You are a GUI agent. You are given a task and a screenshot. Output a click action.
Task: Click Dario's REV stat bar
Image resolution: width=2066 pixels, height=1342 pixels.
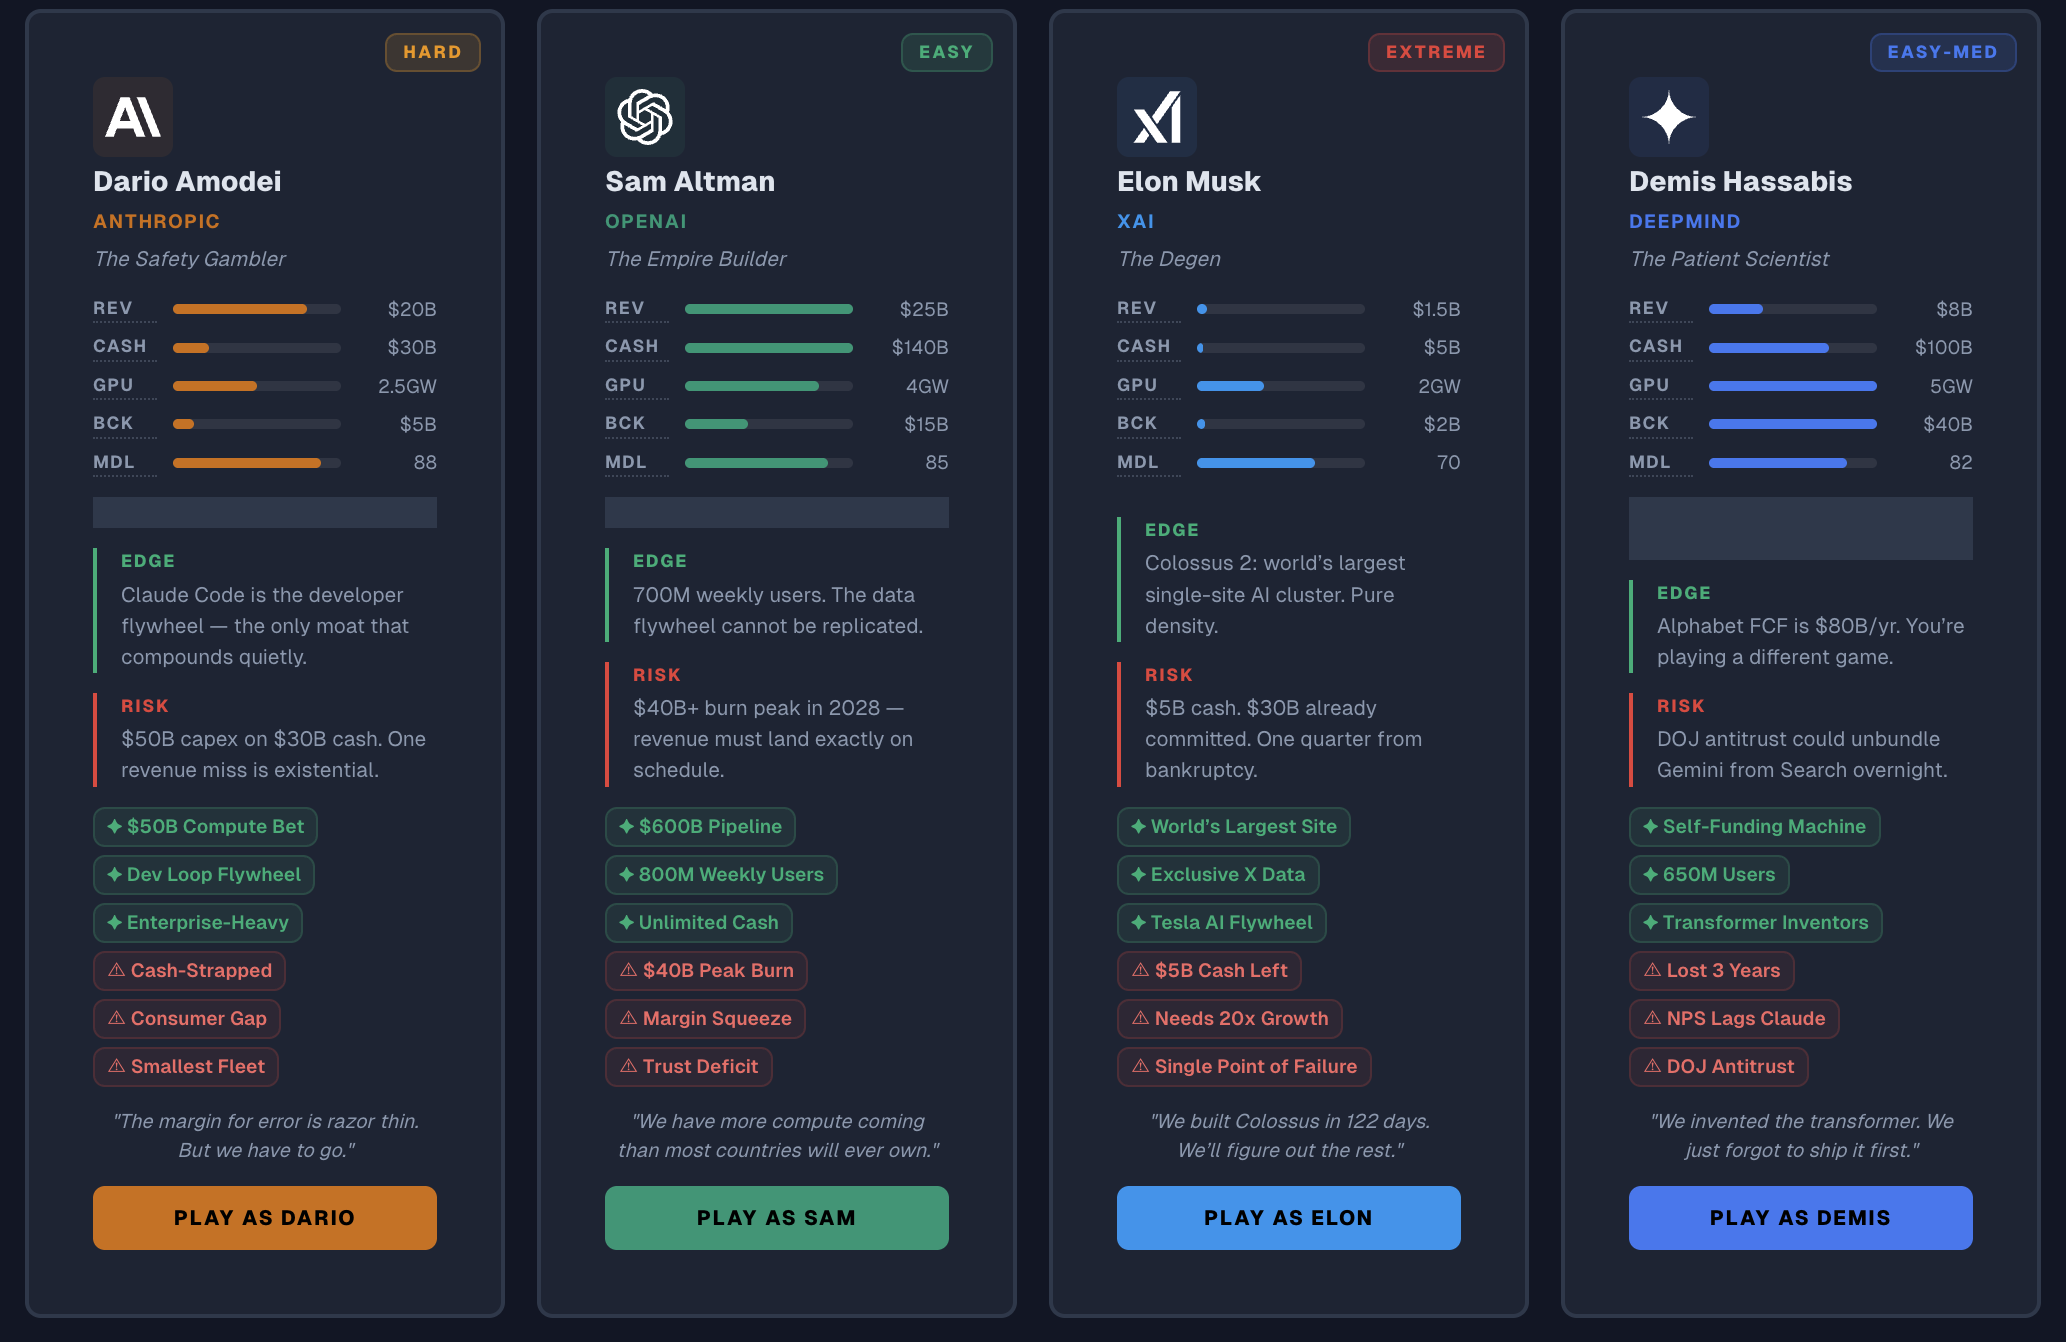pyautogui.click(x=256, y=309)
